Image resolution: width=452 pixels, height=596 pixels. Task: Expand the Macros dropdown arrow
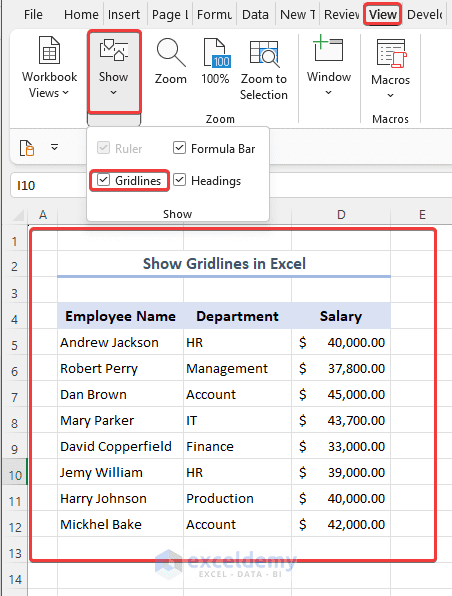[391, 95]
